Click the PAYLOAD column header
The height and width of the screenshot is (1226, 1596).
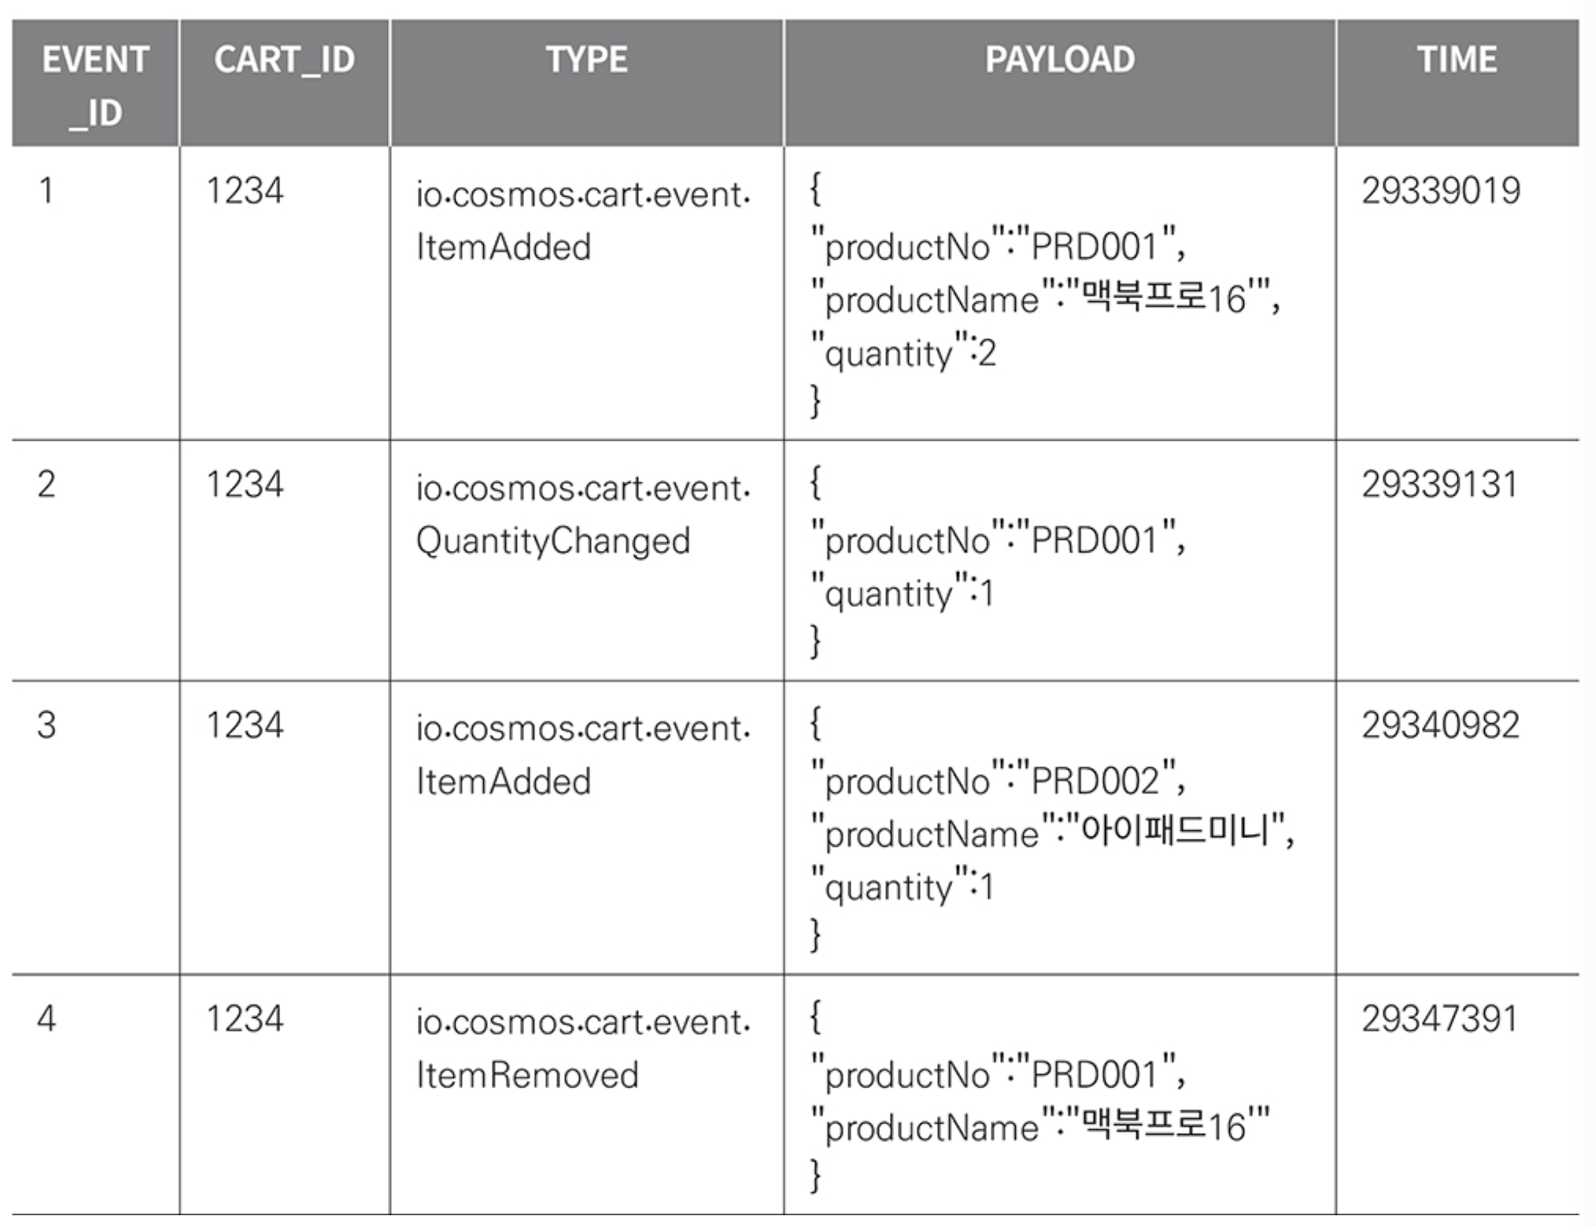coord(1059,60)
